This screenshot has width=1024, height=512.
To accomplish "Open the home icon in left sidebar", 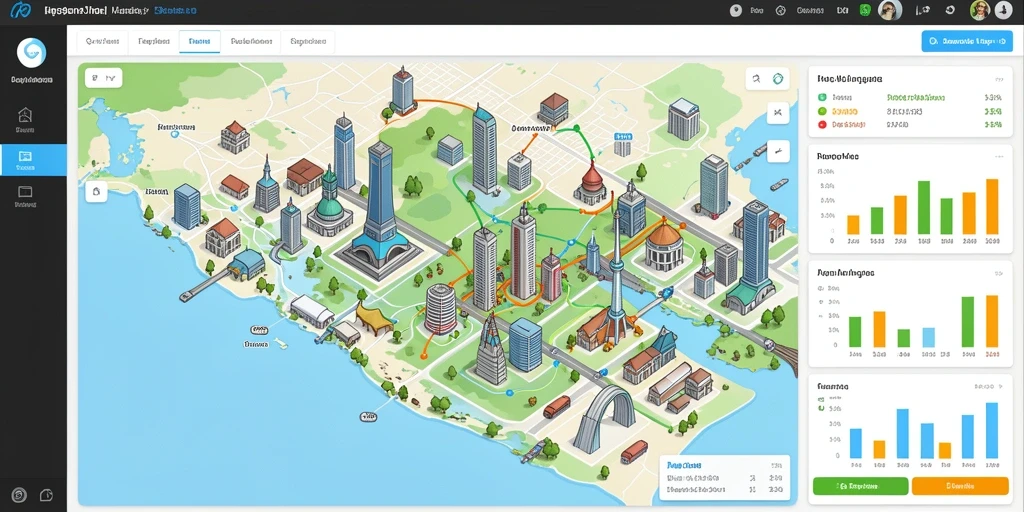I will click(25, 116).
